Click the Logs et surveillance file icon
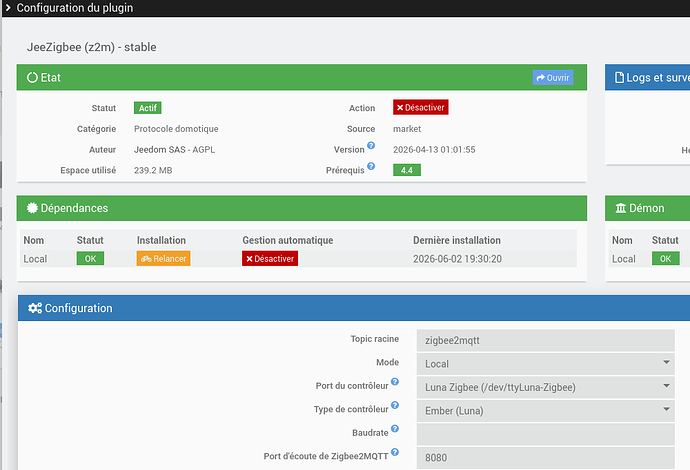690x470 pixels. pos(619,77)
